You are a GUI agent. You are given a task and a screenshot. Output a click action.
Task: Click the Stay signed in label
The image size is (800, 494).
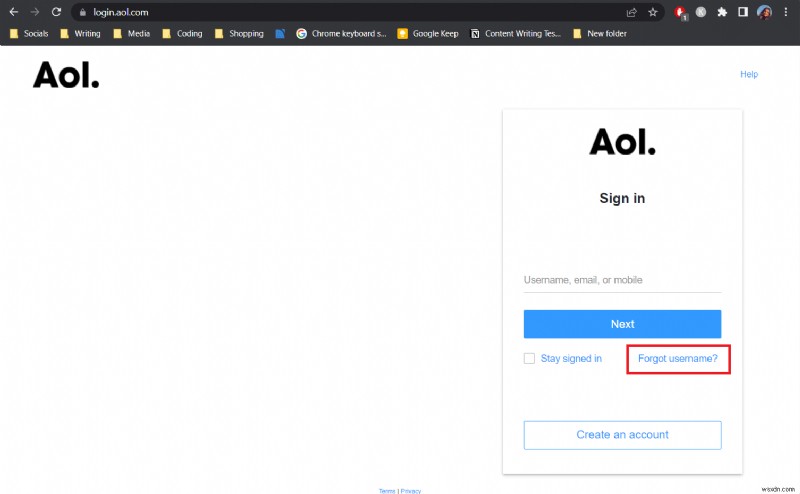[571, 358]
